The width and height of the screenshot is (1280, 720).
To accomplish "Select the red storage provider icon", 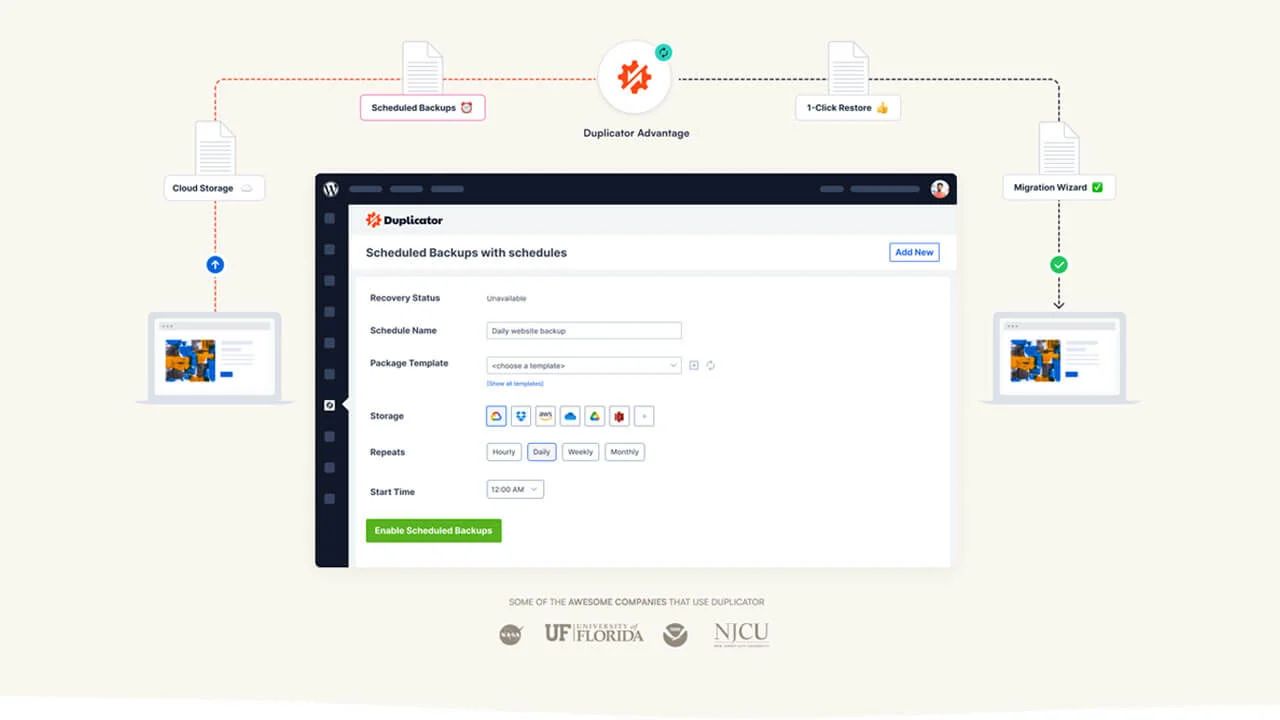I will [619, 416].
